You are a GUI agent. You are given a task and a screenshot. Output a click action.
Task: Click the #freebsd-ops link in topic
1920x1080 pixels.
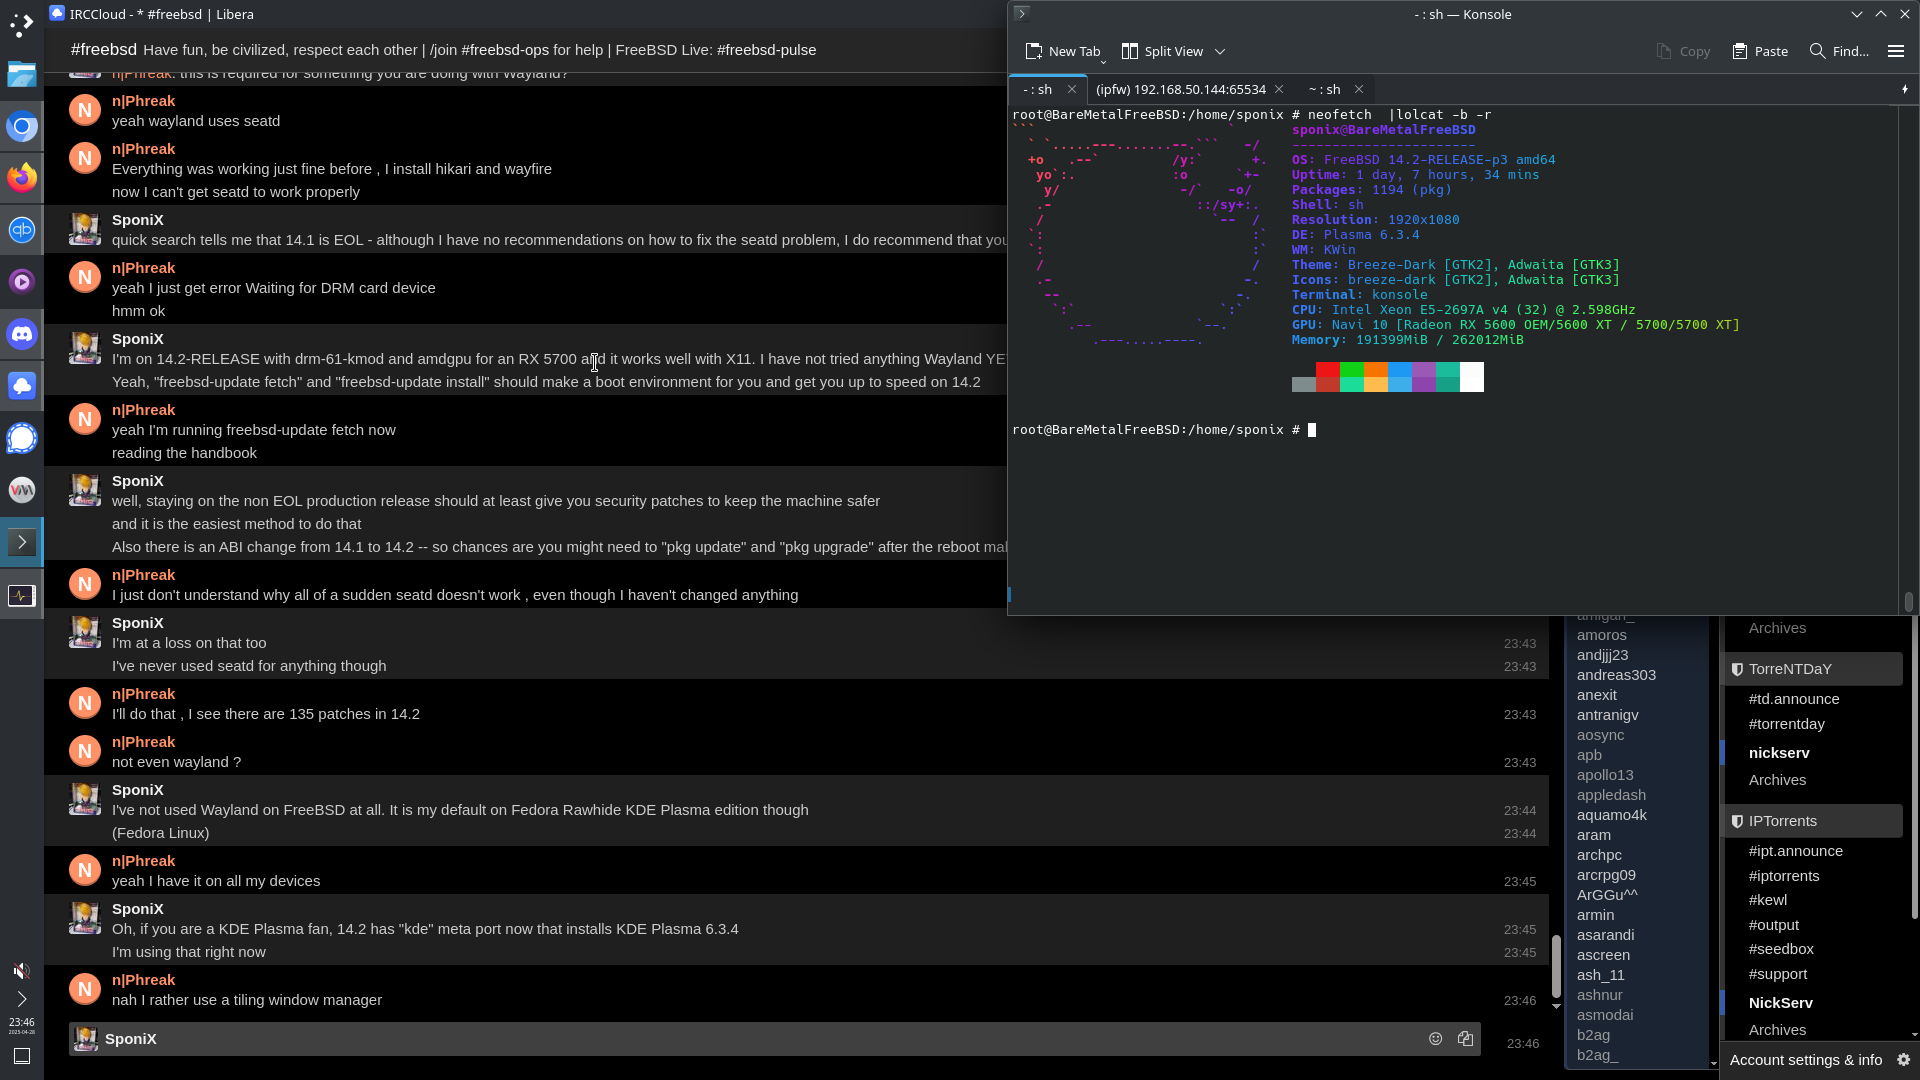(505, 50)
